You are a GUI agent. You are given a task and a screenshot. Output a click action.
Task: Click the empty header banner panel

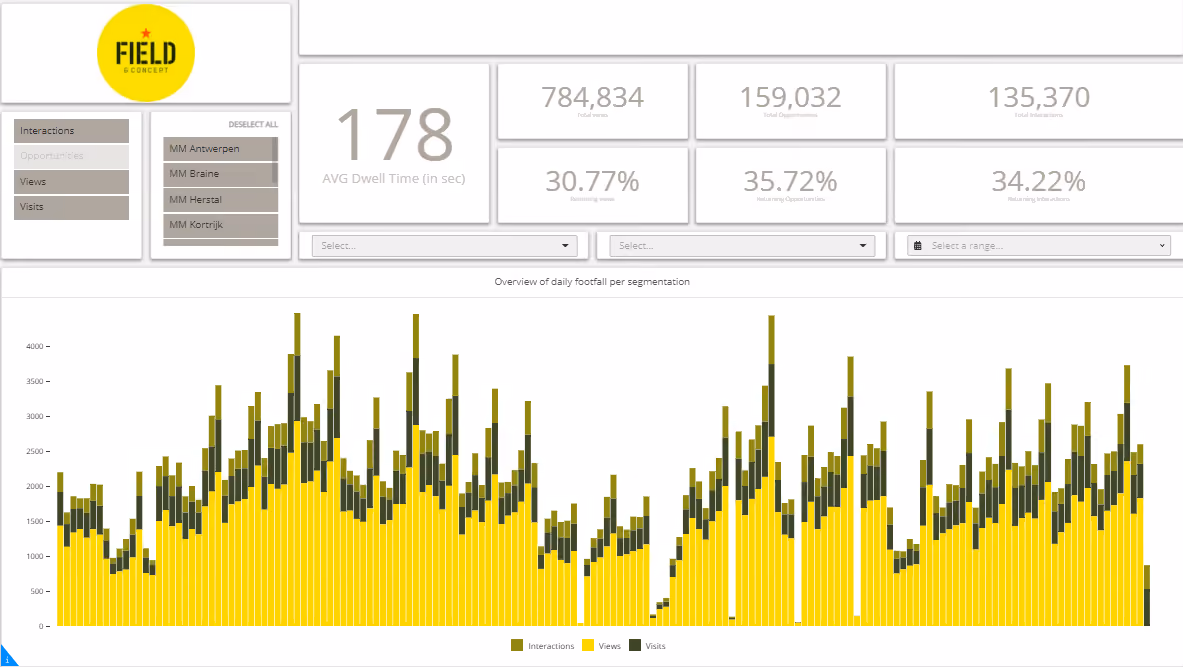click(x=741, y=27)
